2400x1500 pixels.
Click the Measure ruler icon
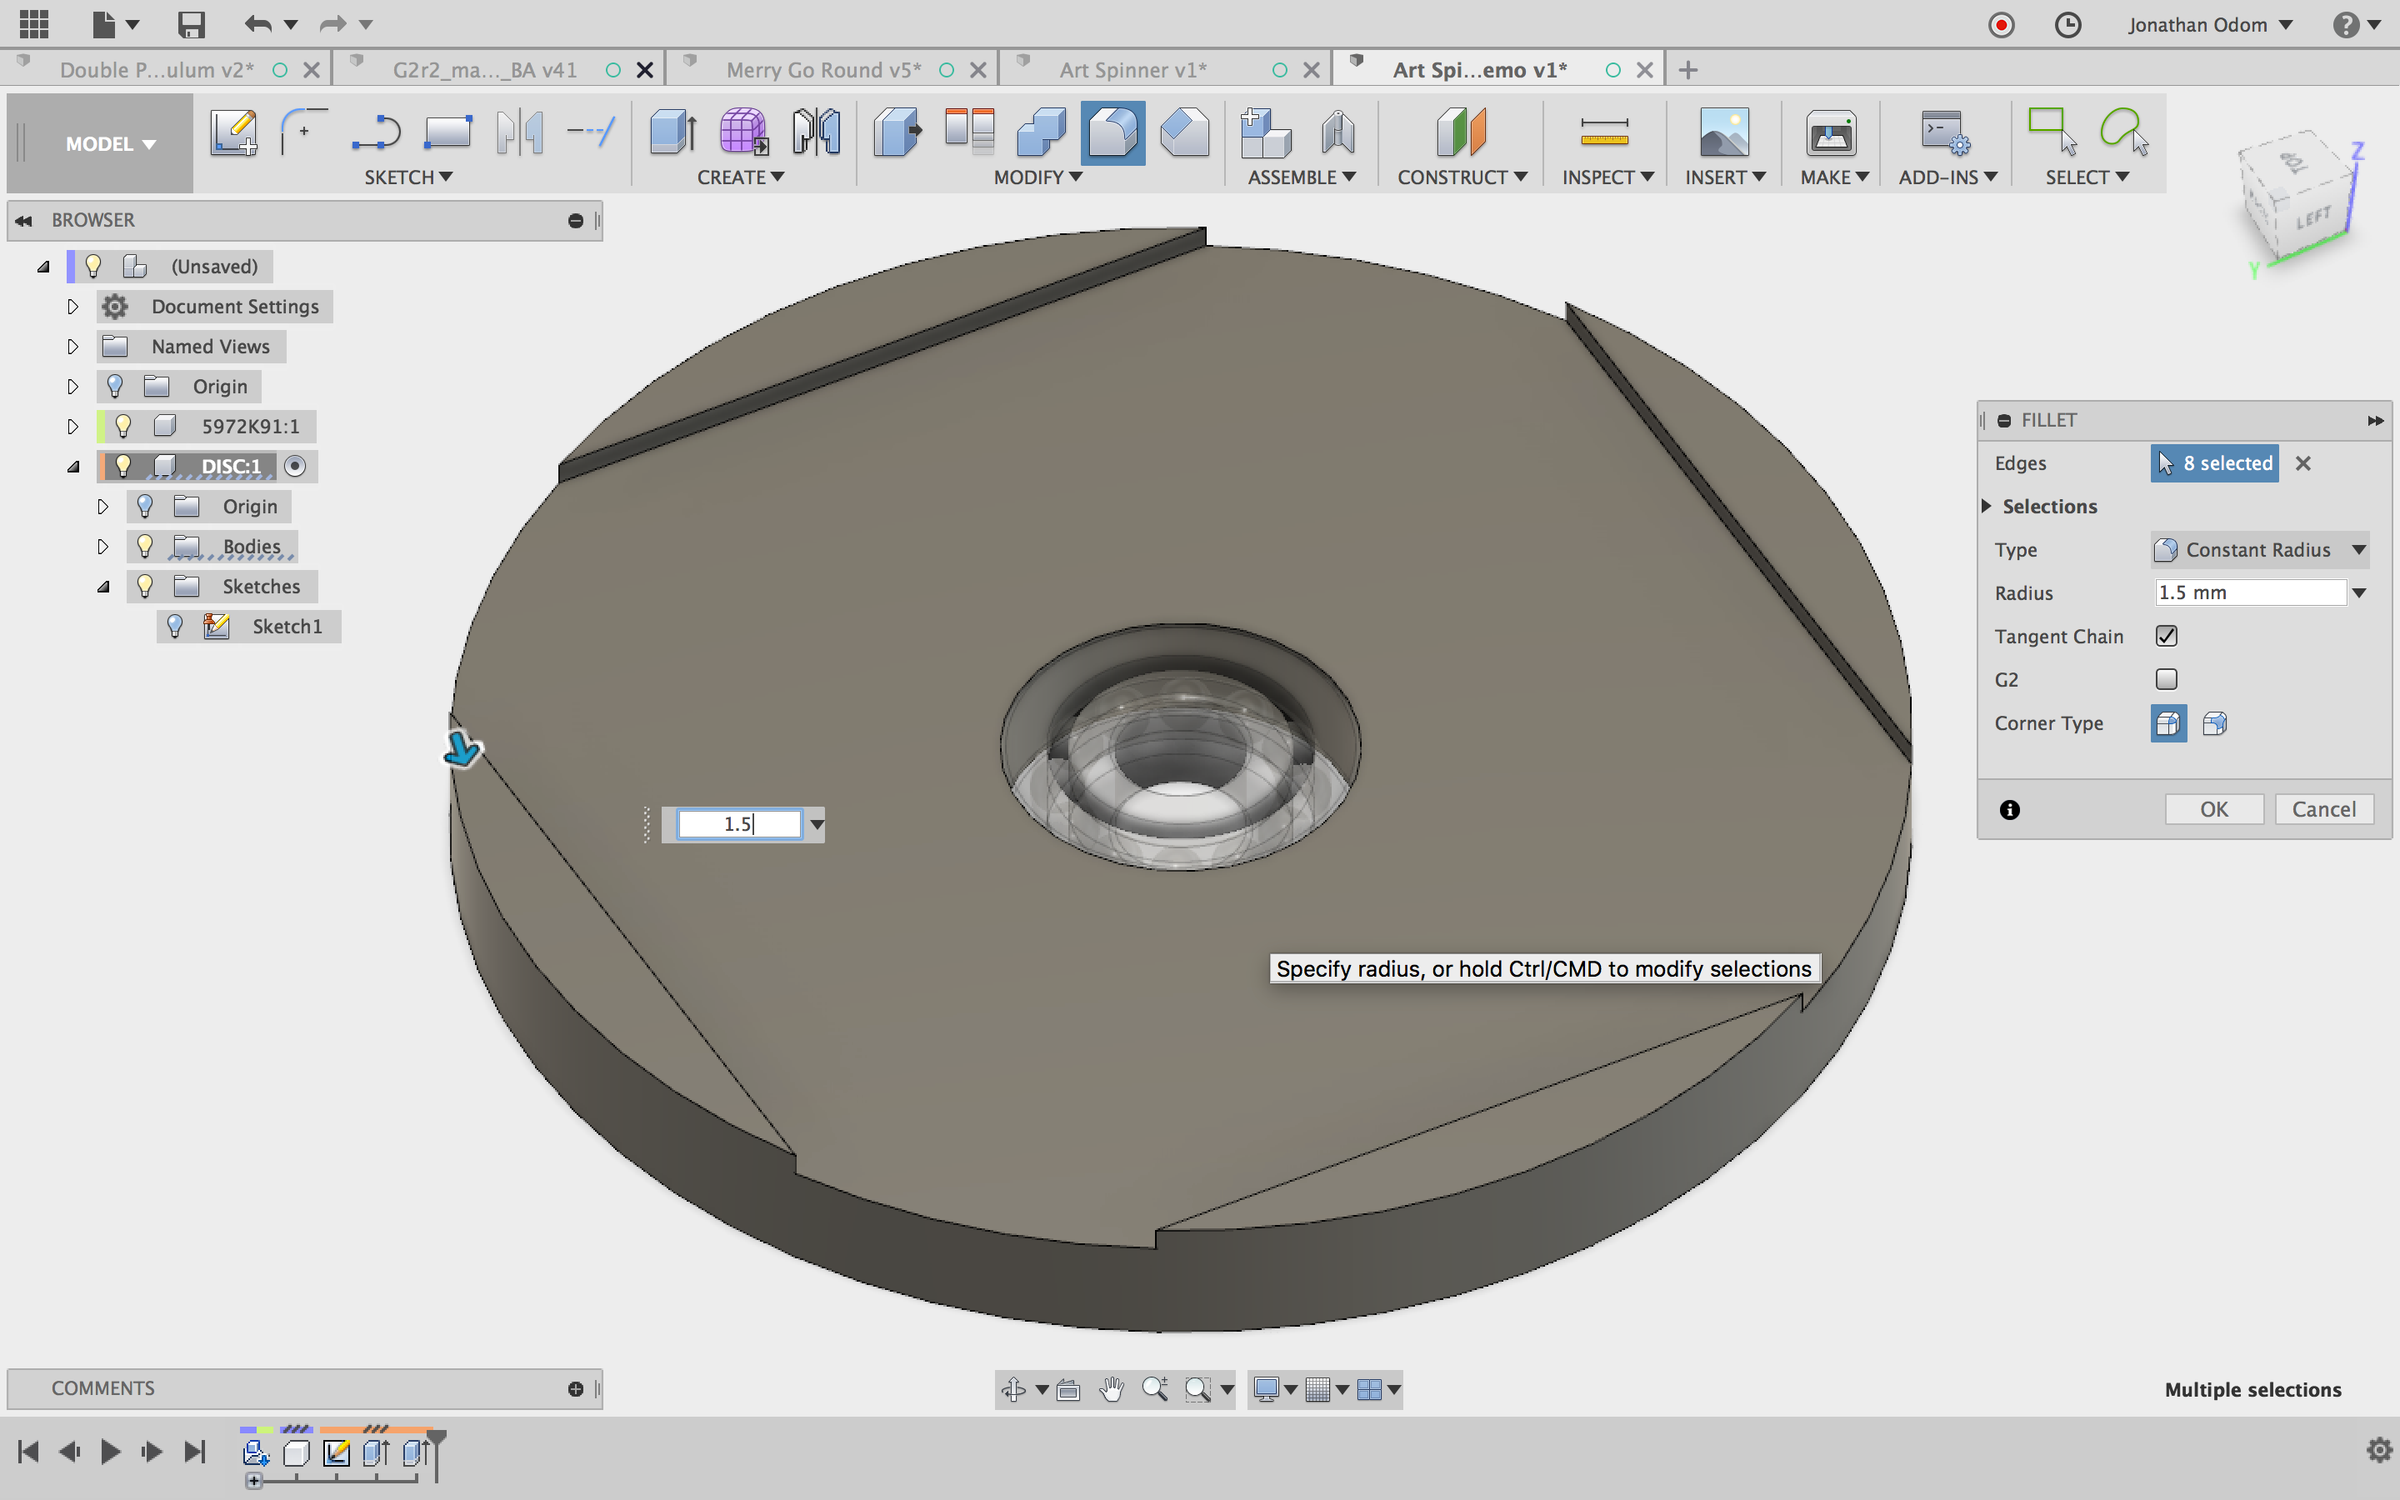point(1604,132)
